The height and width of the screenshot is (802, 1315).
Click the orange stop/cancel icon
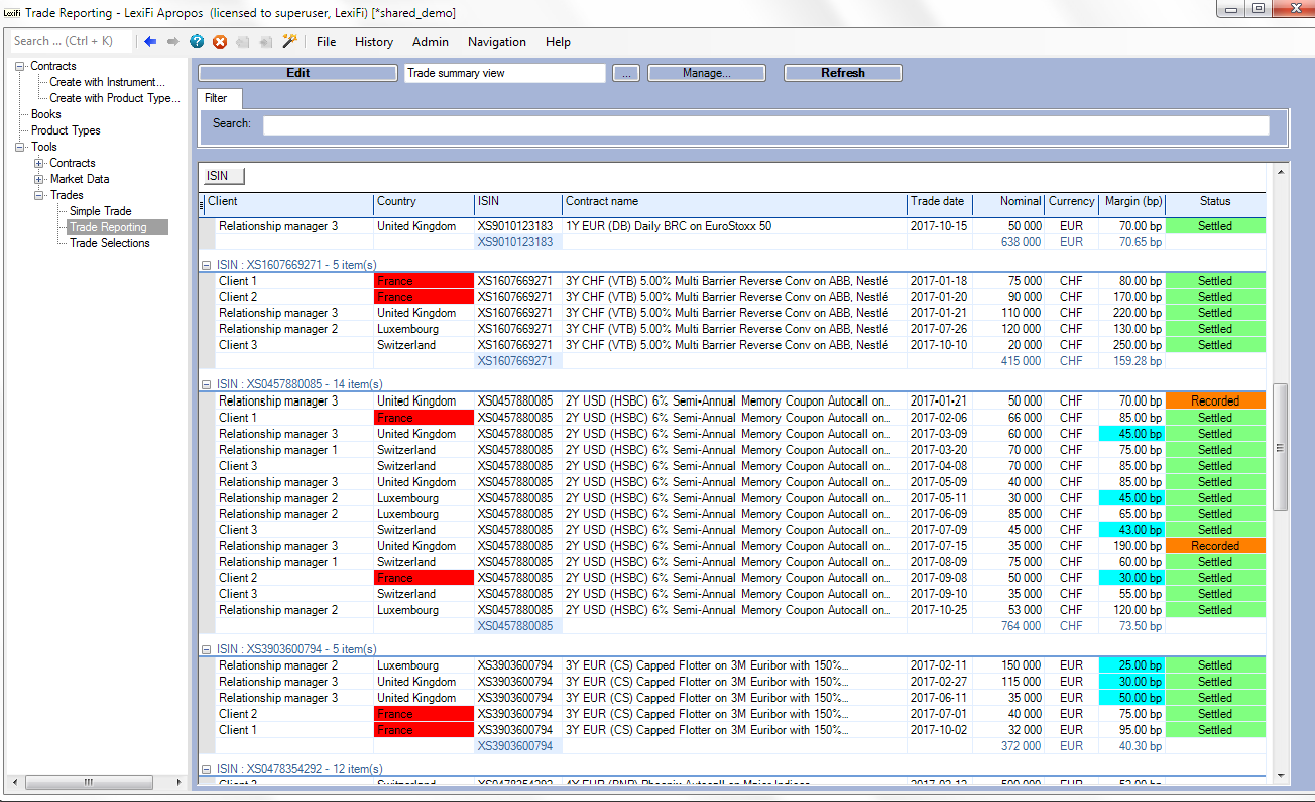coord(219,42)
